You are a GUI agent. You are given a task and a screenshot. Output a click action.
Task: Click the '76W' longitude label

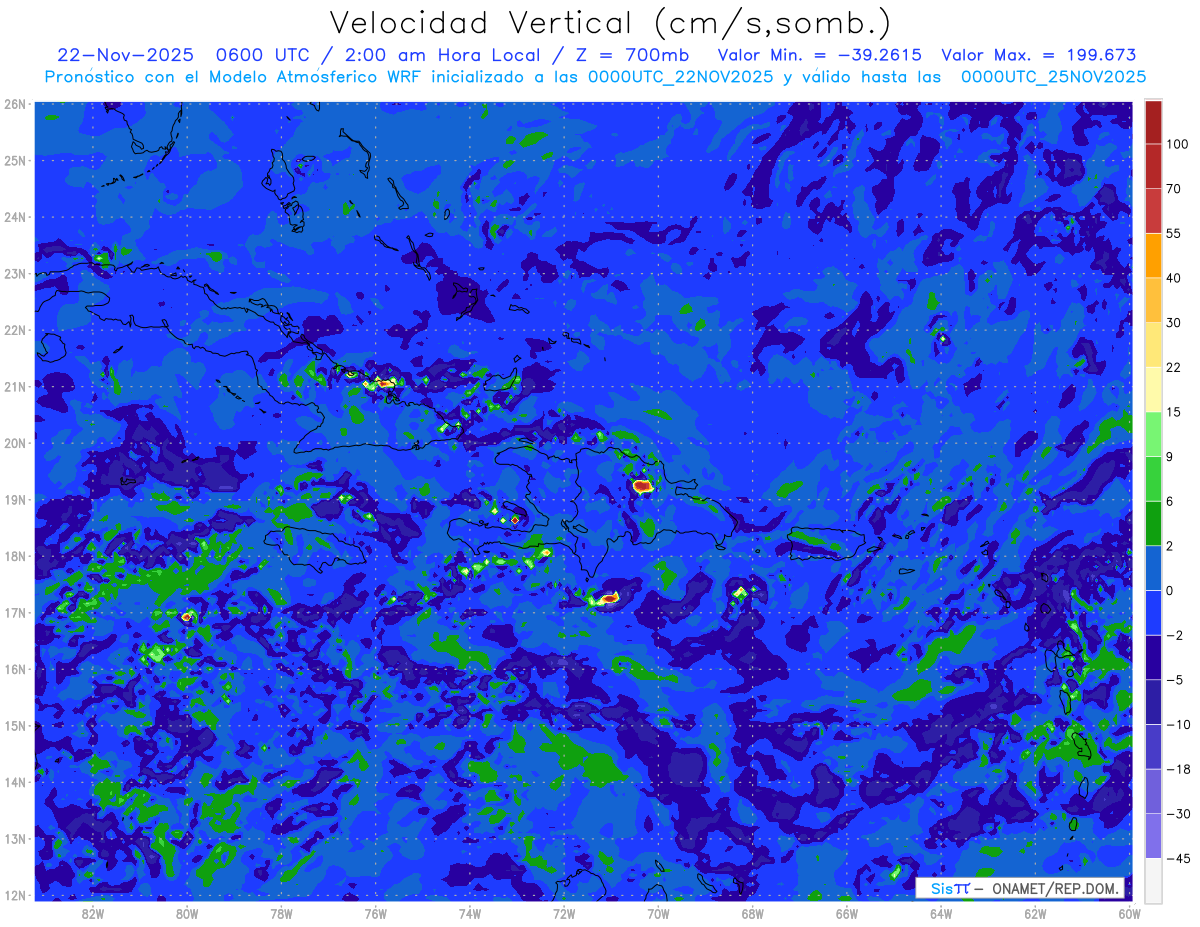pos(376,913)
